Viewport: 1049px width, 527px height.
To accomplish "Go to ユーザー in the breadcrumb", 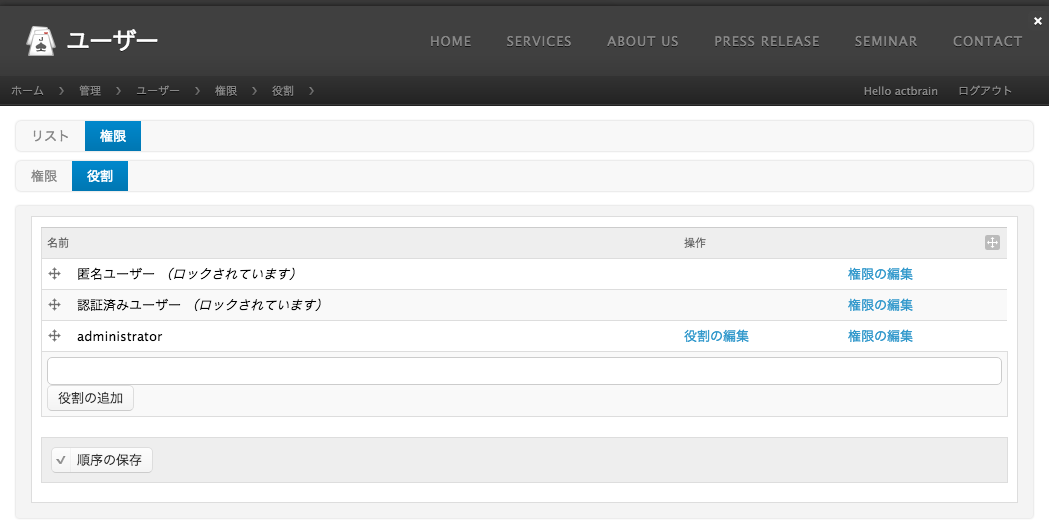I will pyautogui.click(x=158, y=91).
